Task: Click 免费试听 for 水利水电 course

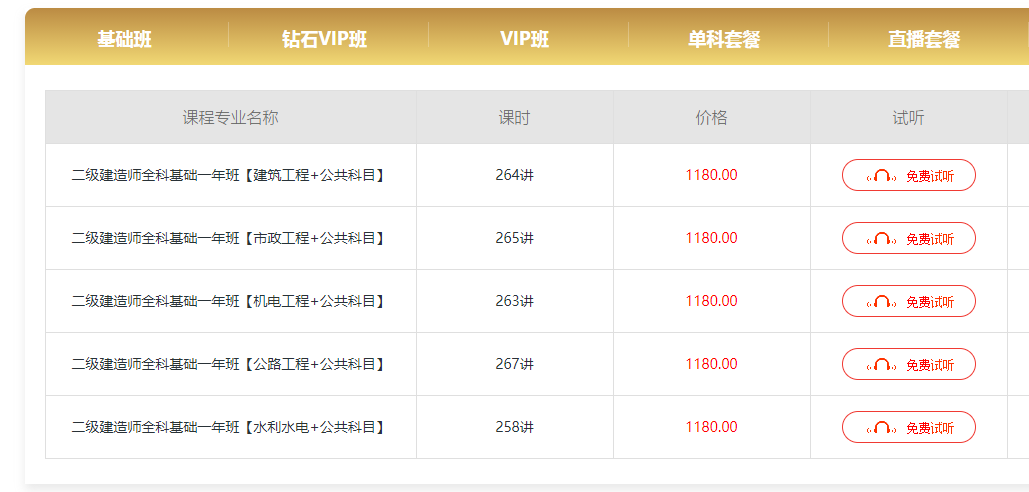Action: (x=909, y=427)
